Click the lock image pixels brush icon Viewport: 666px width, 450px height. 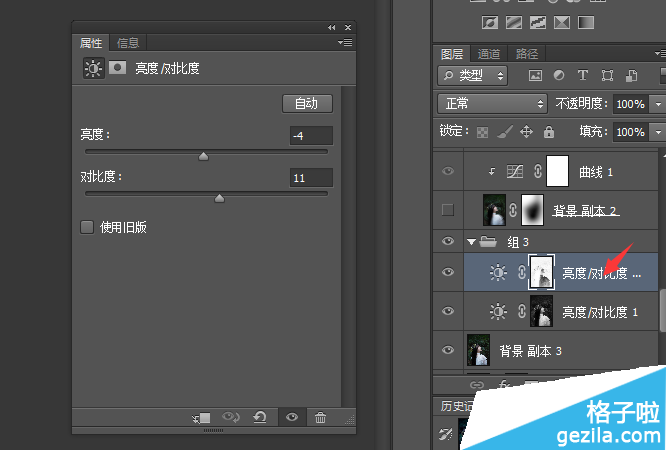pos(505,132)
